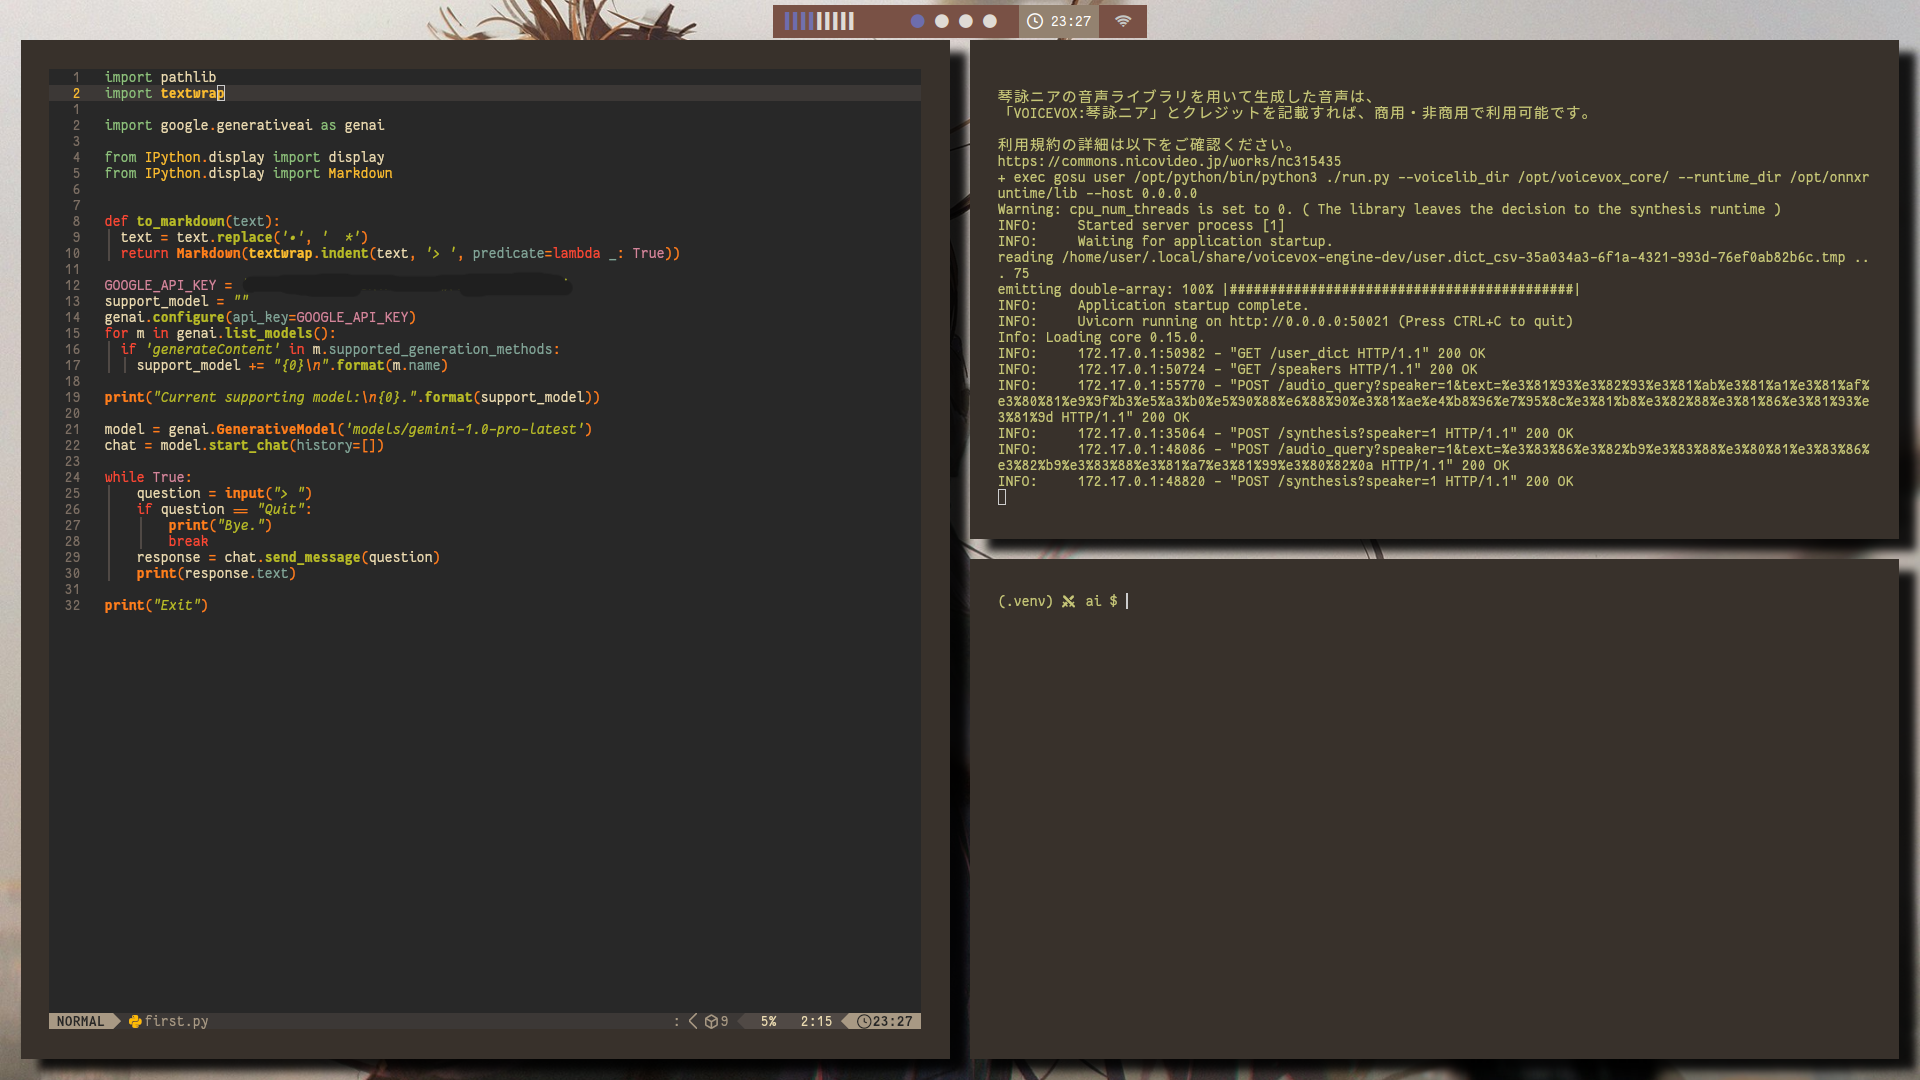Select the Python icon in the editor statusline

point(136,1021)
